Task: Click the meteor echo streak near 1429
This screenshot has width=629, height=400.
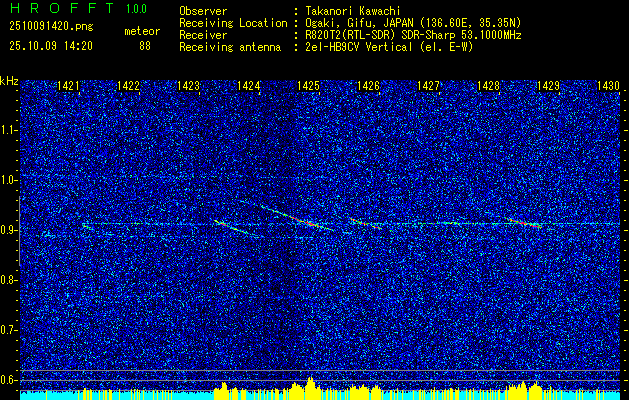Action: (525, 223)
